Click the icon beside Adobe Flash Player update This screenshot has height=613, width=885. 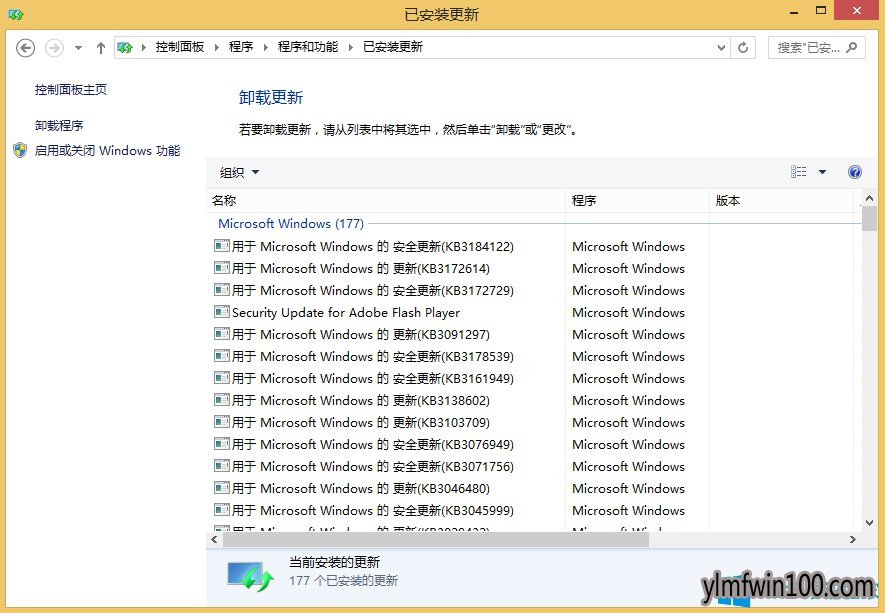222,312
